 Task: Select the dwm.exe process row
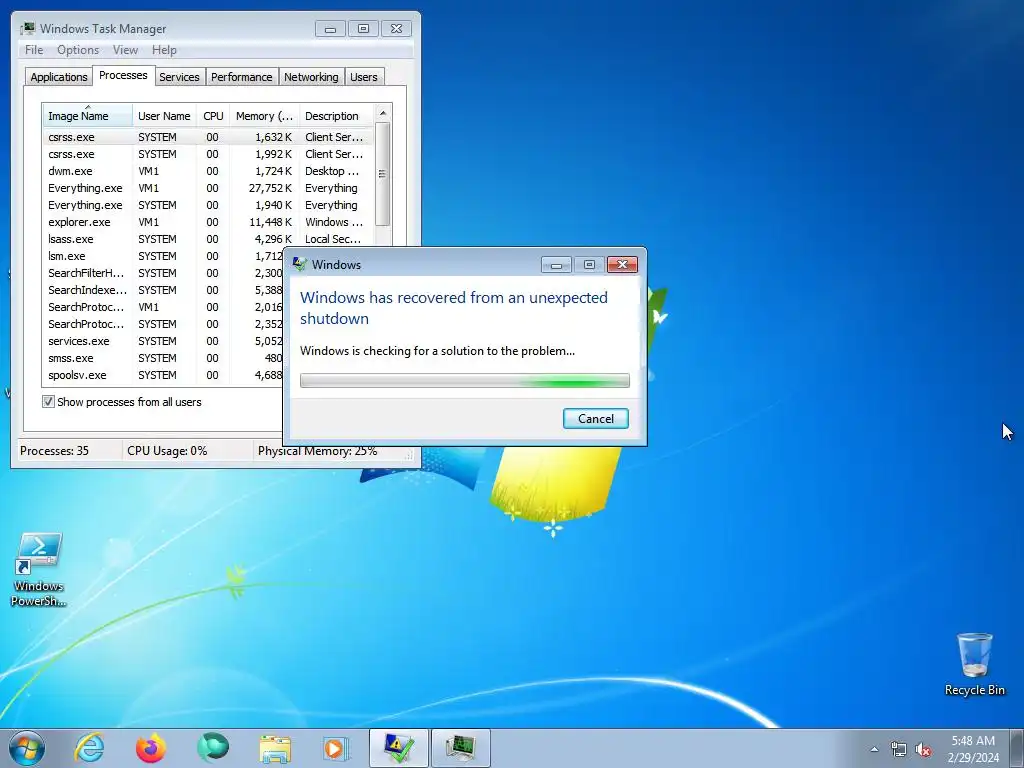(x=208, y=171)
